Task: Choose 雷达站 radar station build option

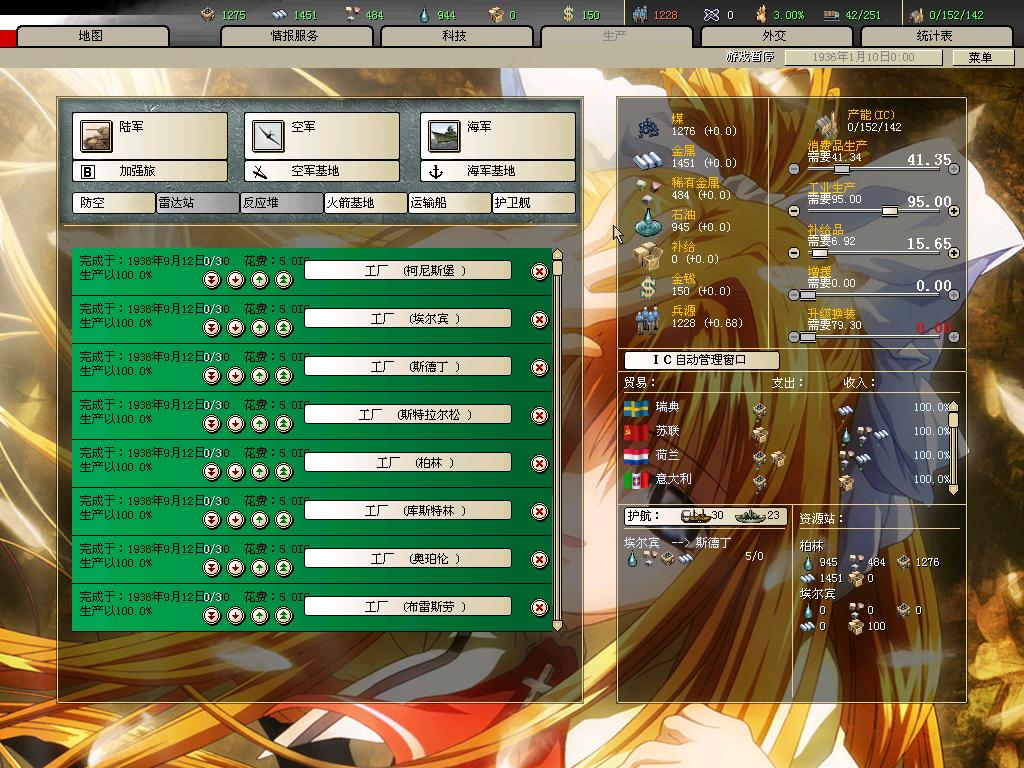Action: click(197, 203)
